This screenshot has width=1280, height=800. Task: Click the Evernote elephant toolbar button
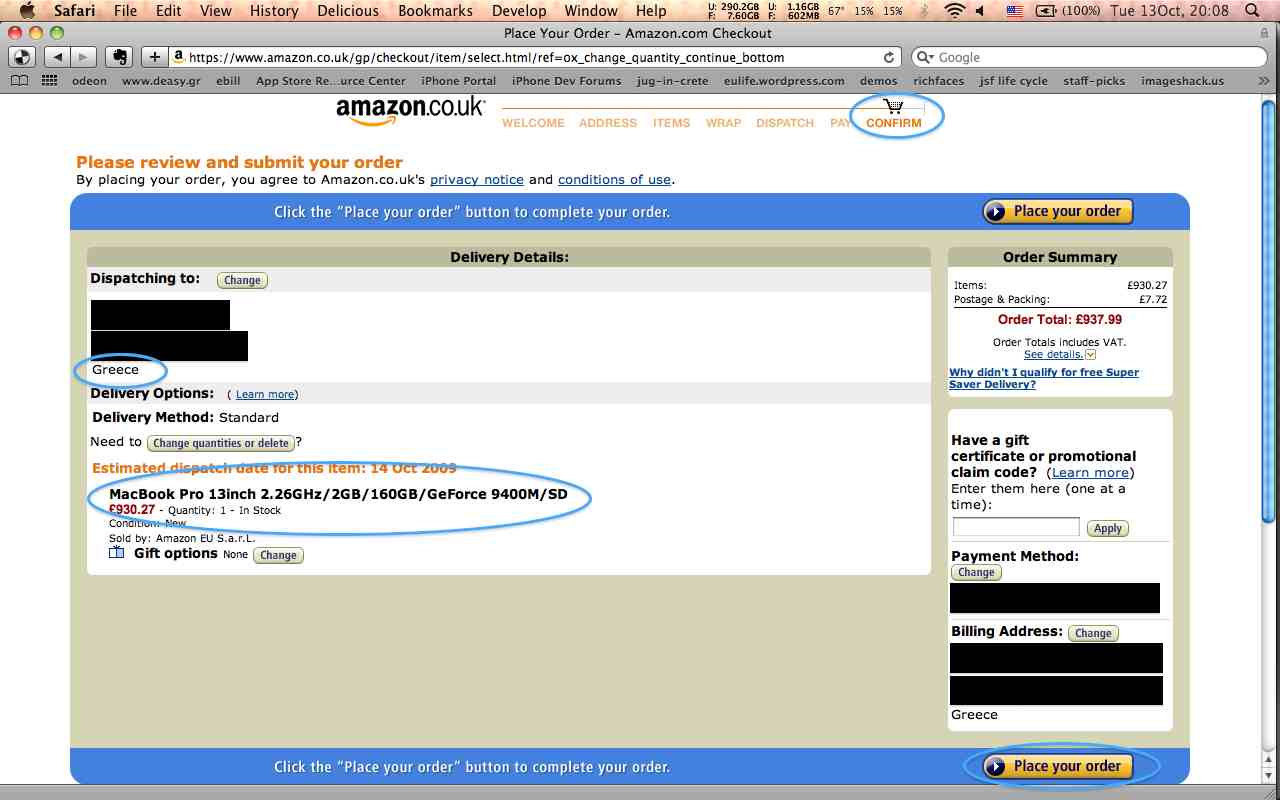click(x=119, y=57)
